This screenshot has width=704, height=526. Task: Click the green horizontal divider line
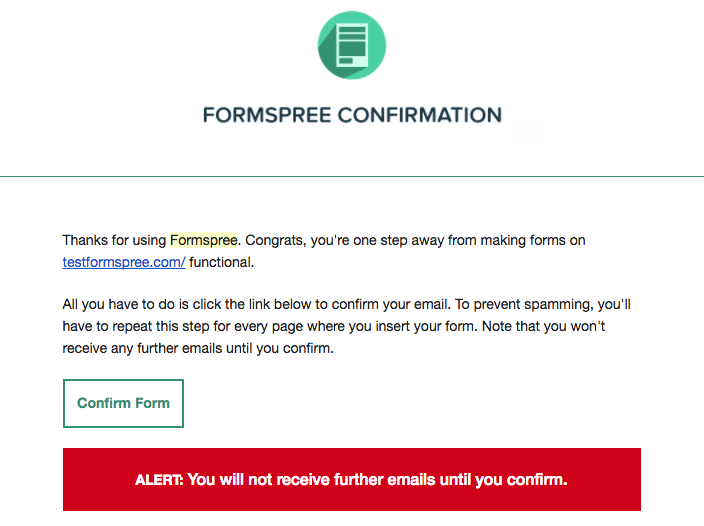[x=352, y=176]
